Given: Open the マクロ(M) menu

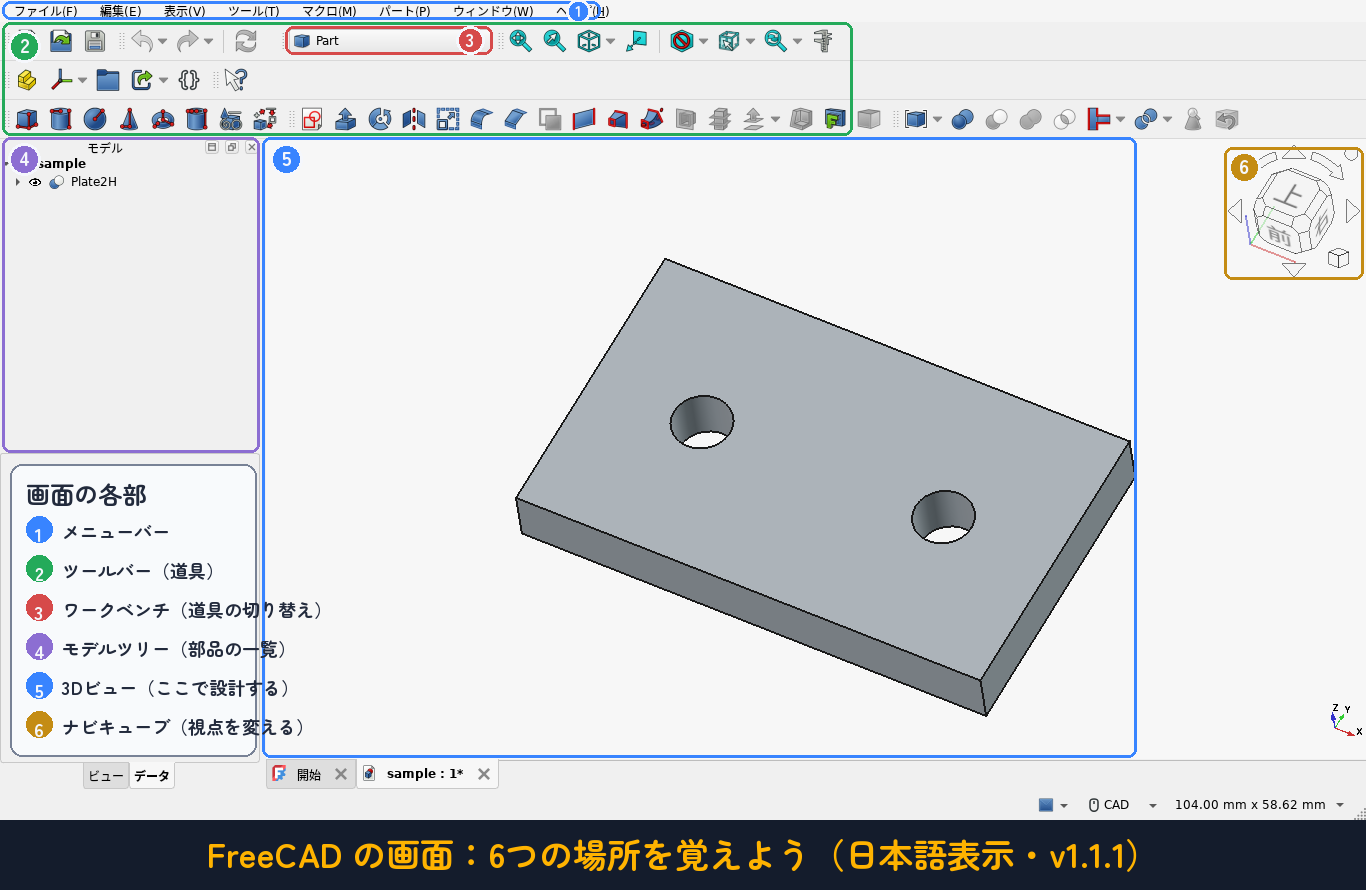Looking at the screenshot, I should [329, 11].
